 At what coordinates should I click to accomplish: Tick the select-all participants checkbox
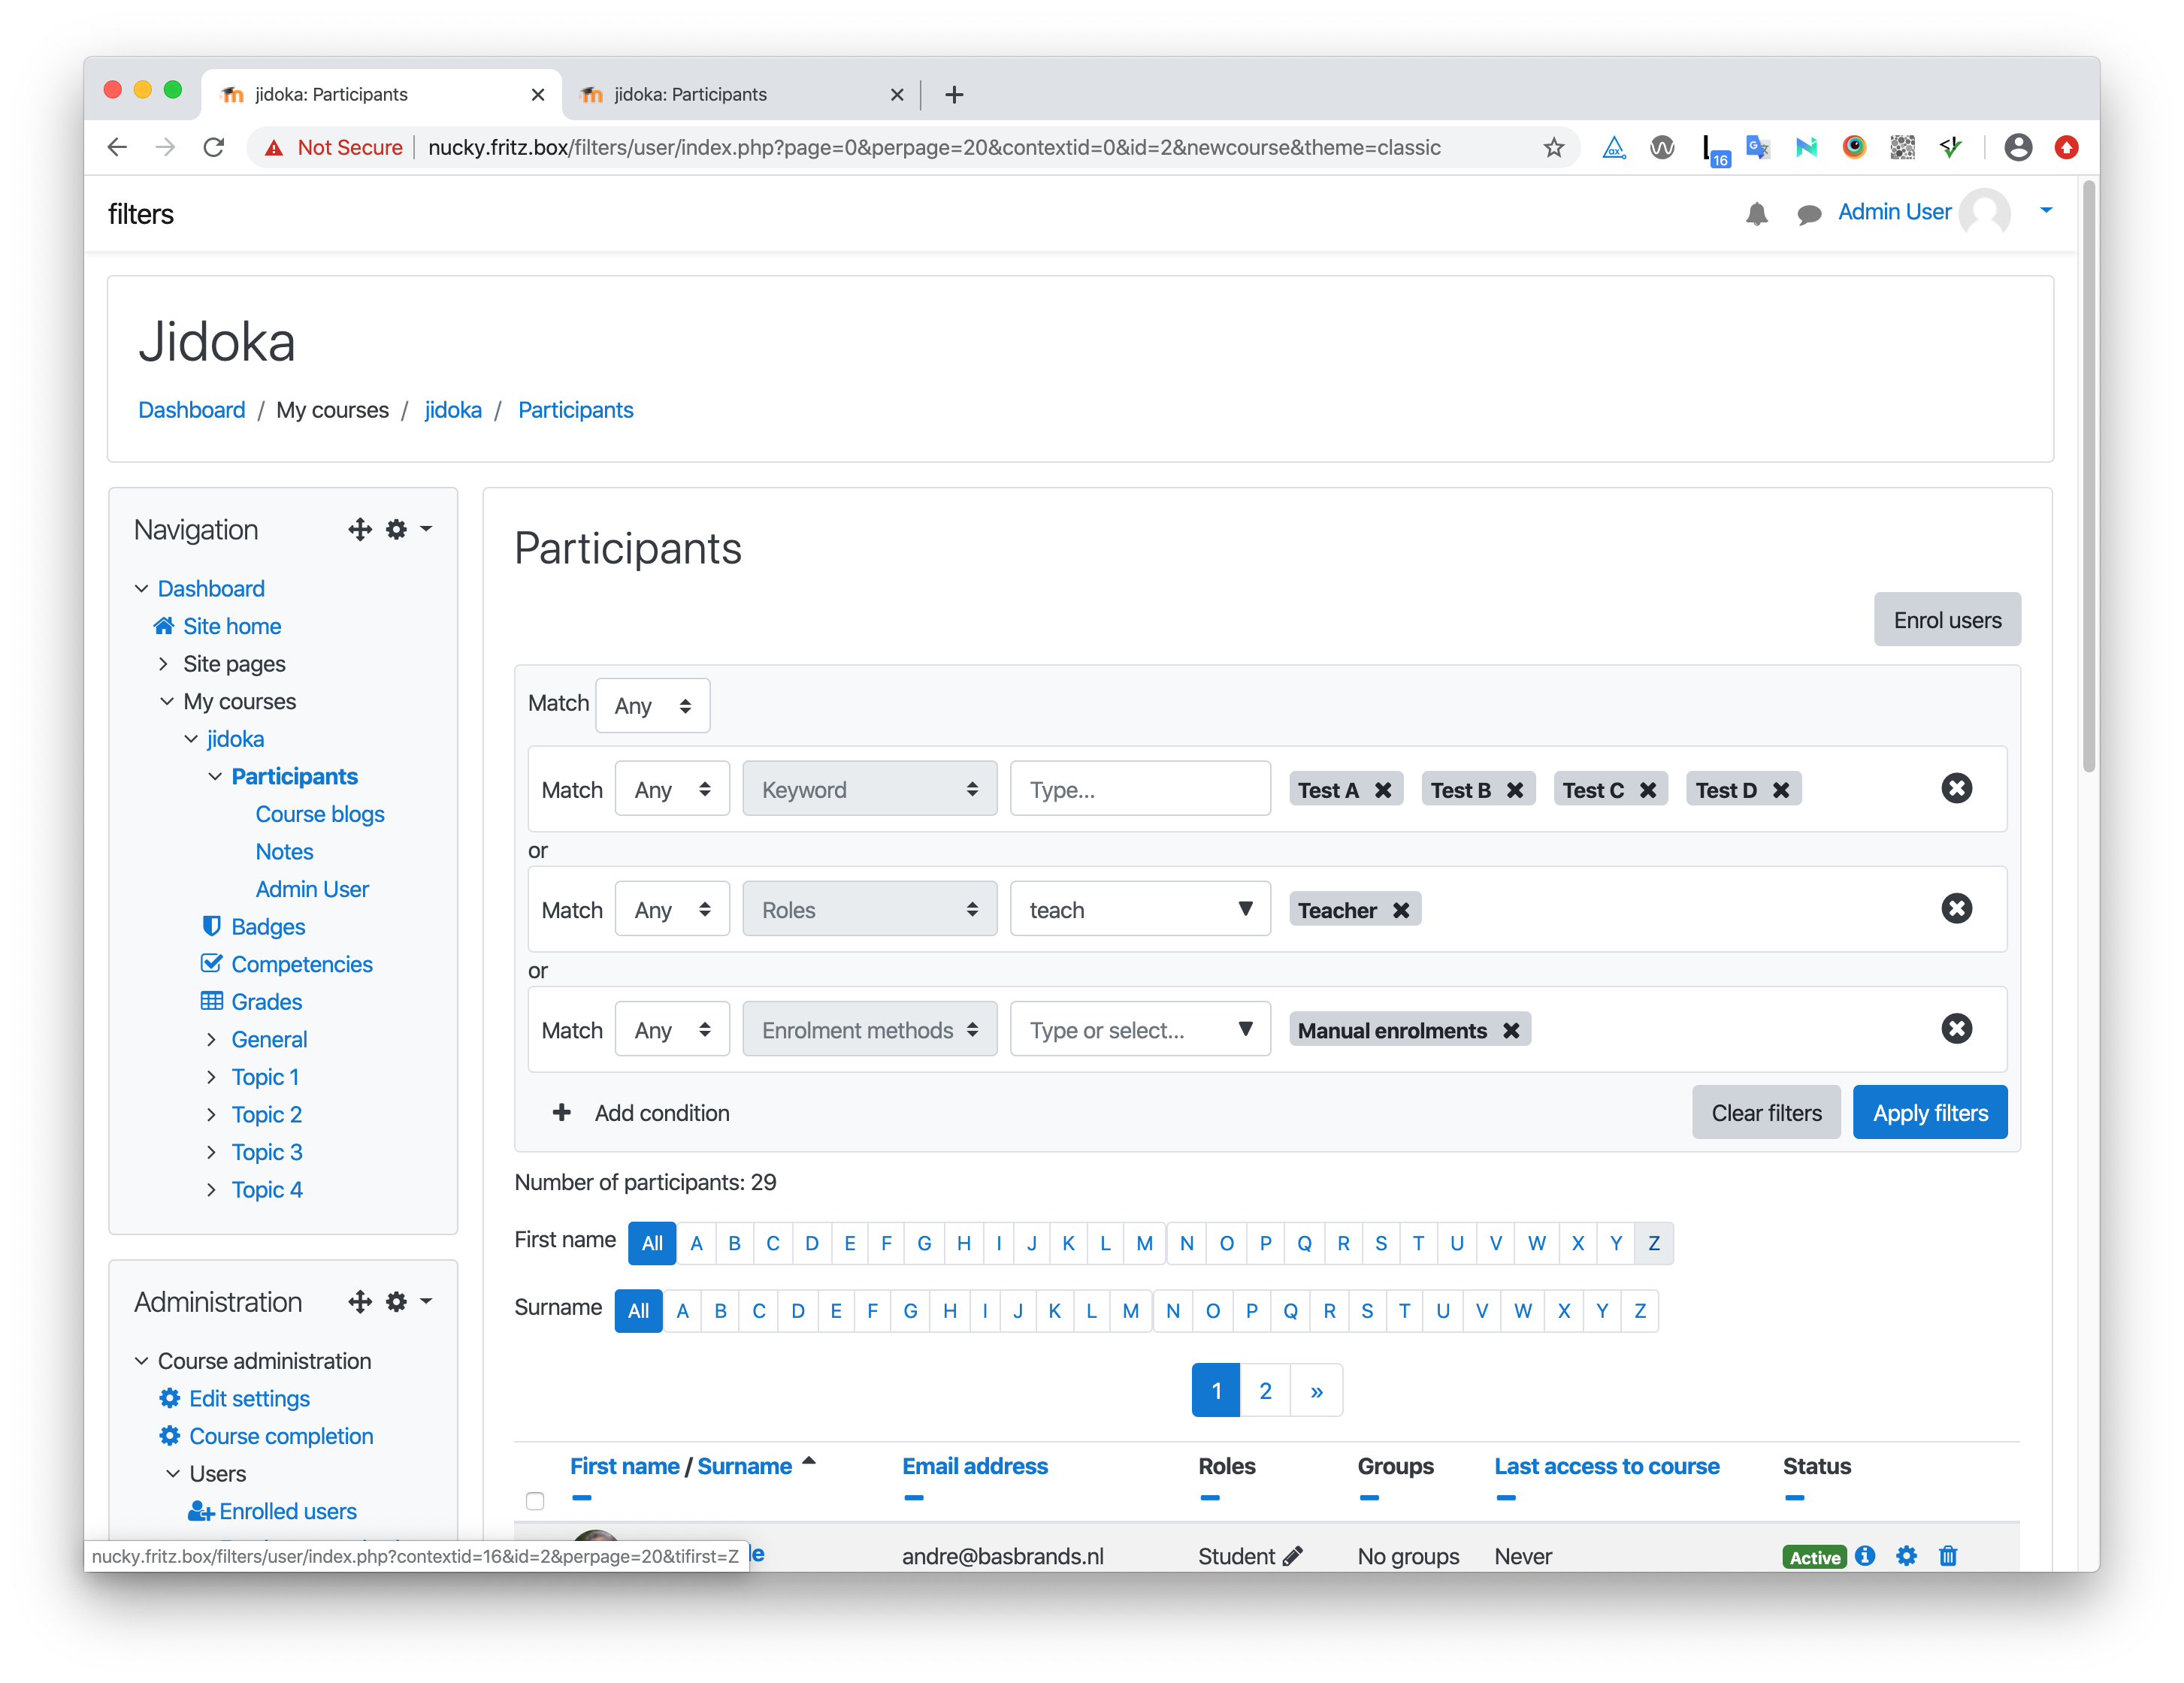tap(535, 1500)
